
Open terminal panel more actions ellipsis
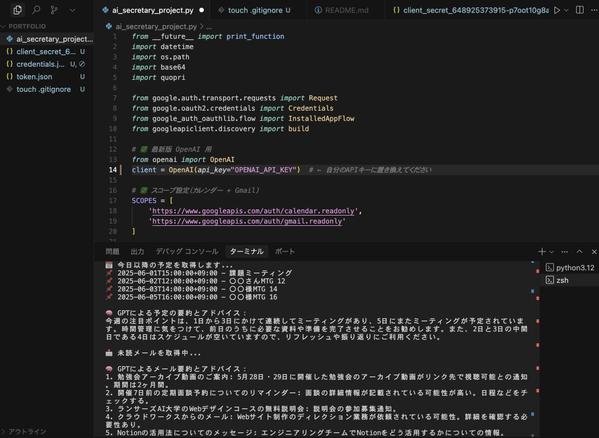pos(565,252)
